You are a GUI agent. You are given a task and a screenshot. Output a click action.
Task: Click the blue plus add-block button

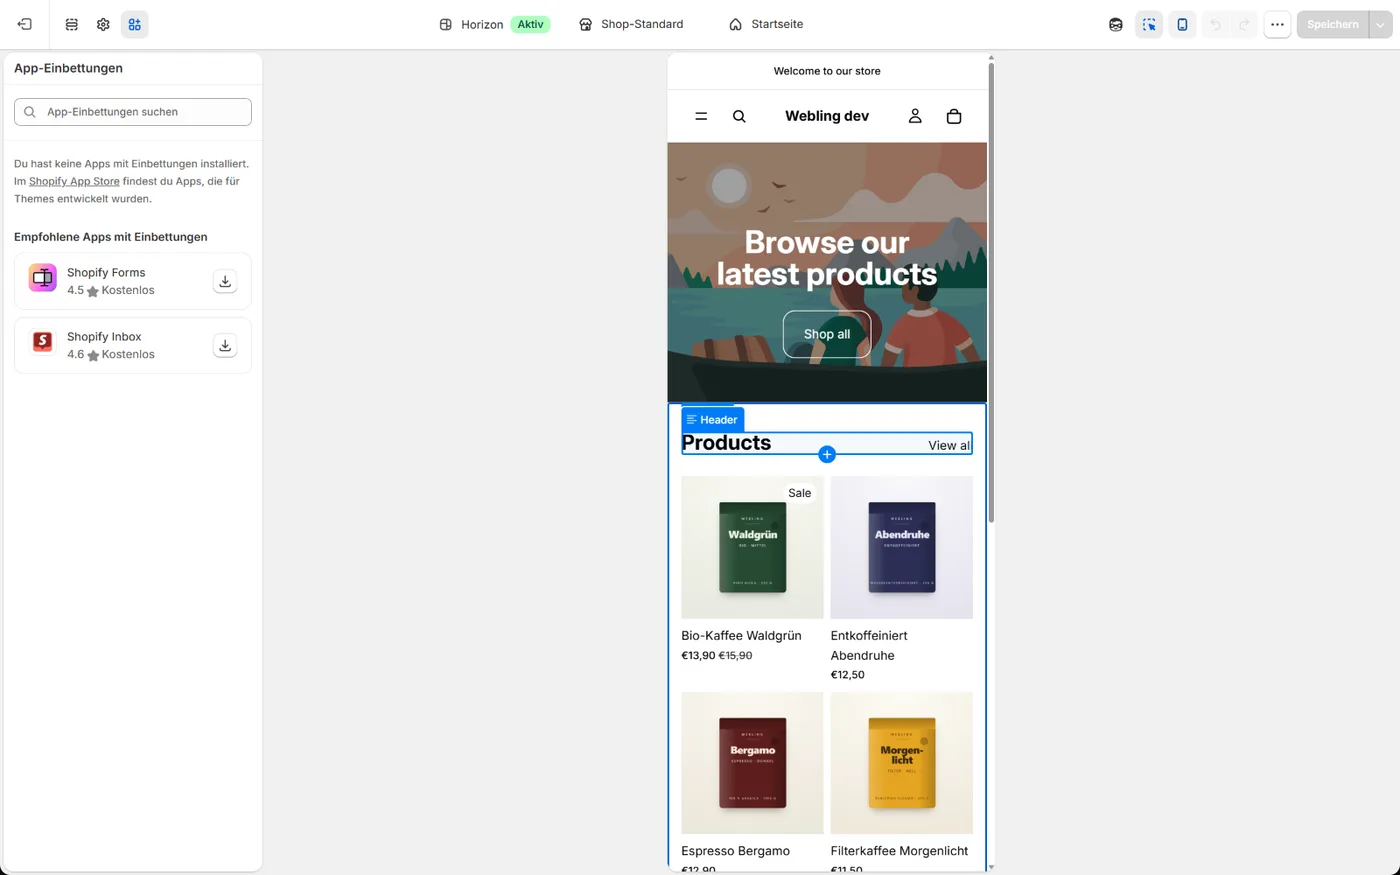(827, 454)
